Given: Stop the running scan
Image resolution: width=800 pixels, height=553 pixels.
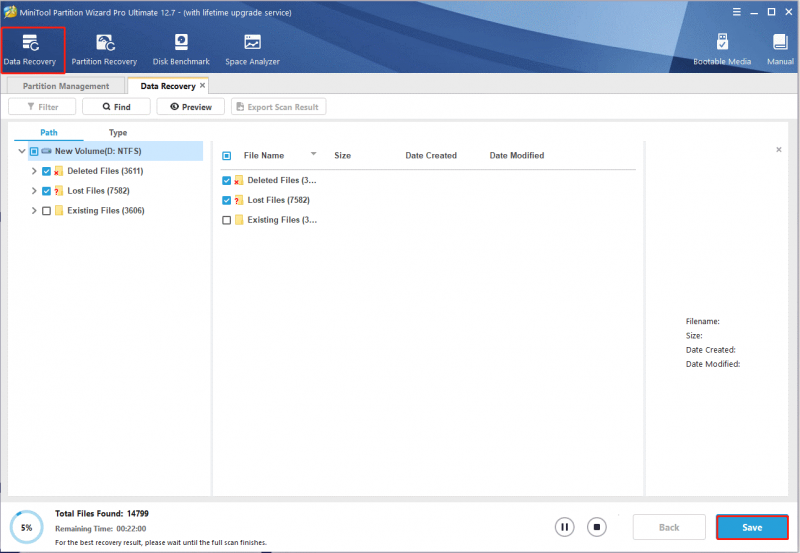Looking at the screenshot, I should point(596,527).
